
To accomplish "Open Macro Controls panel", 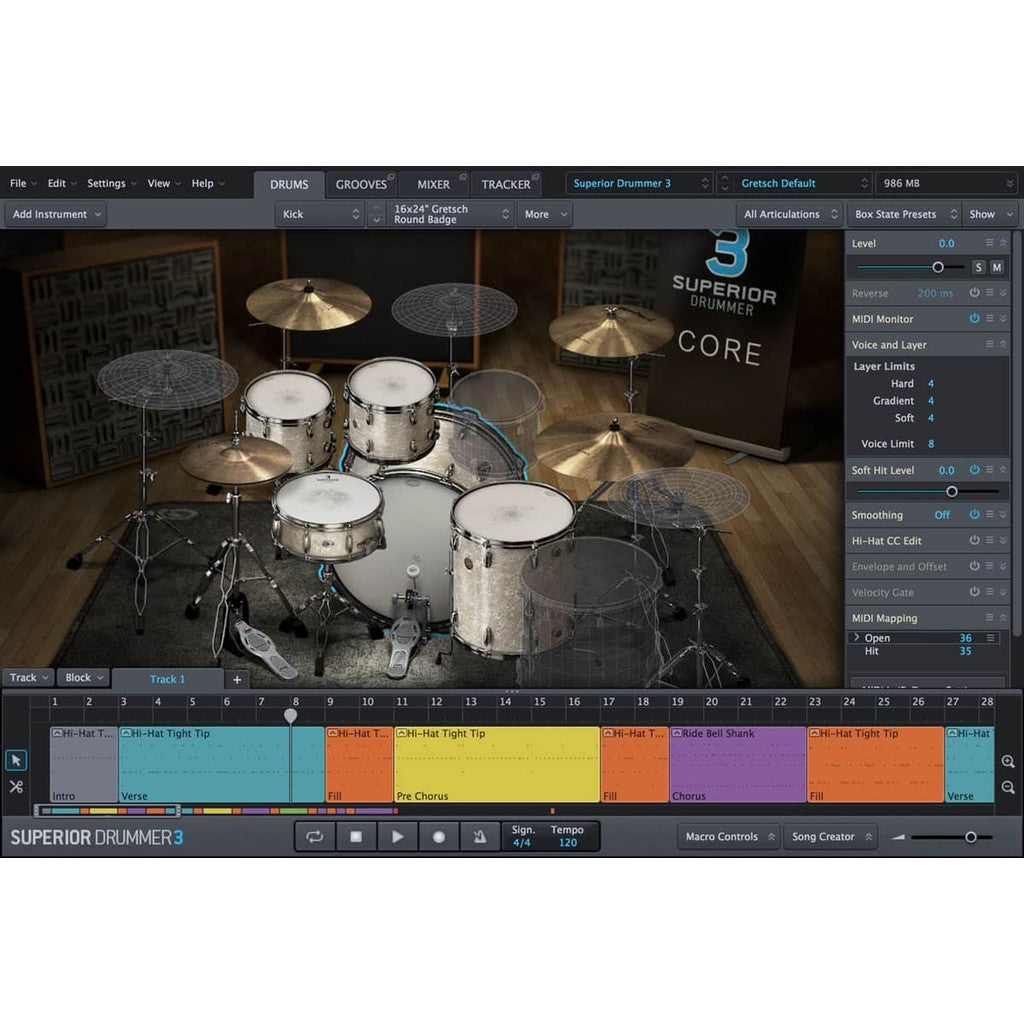I will pyautogui.click(x=728, y=837).
